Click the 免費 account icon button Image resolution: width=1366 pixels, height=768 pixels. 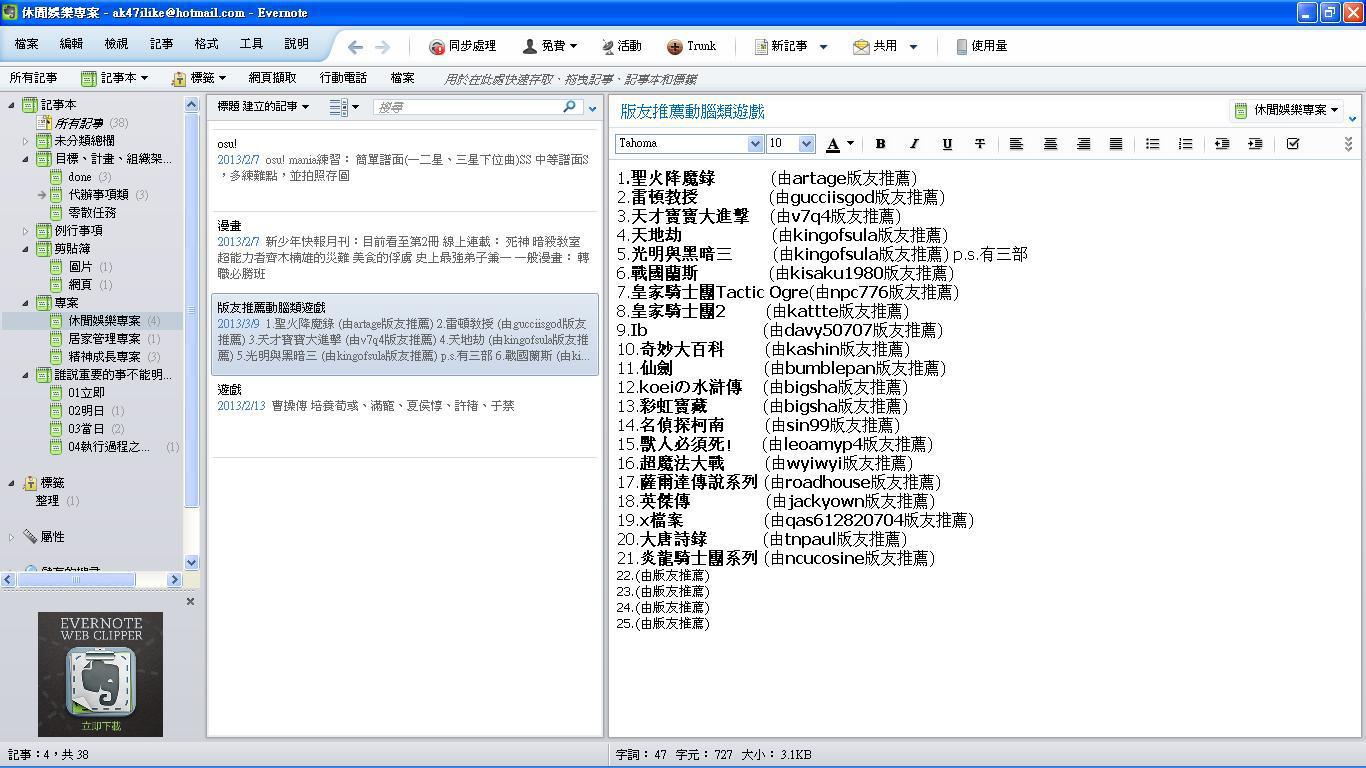pos(549,46)
